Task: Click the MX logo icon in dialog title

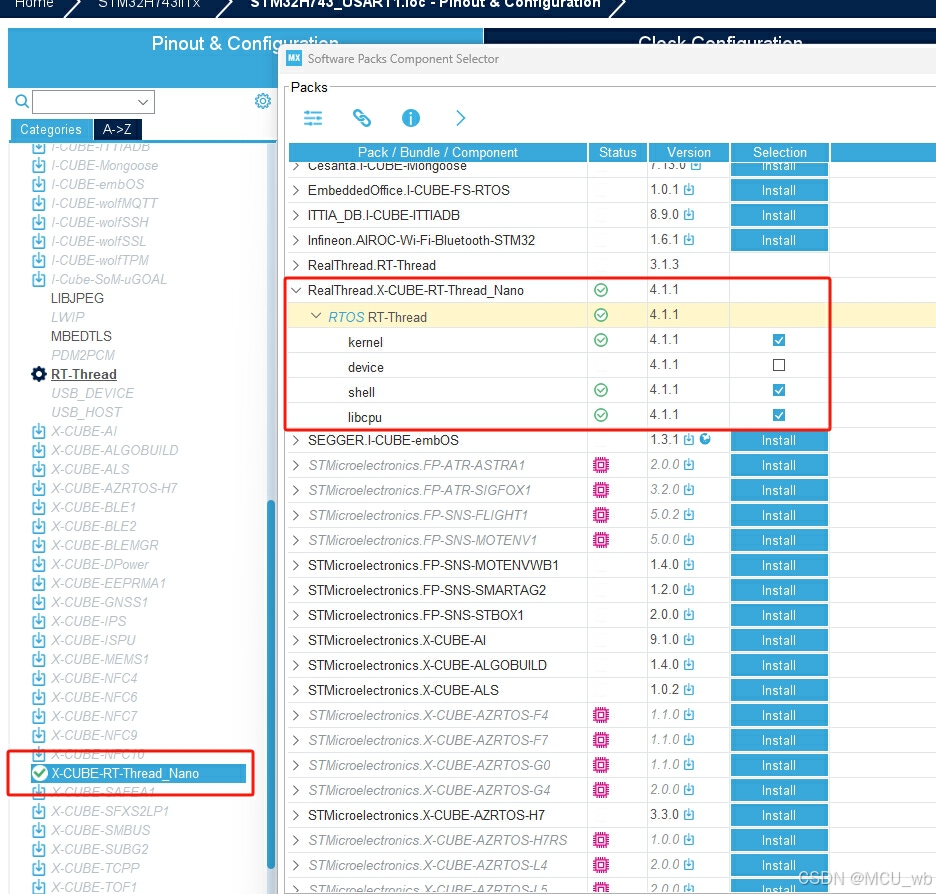Action: click(x=294, y=58)
